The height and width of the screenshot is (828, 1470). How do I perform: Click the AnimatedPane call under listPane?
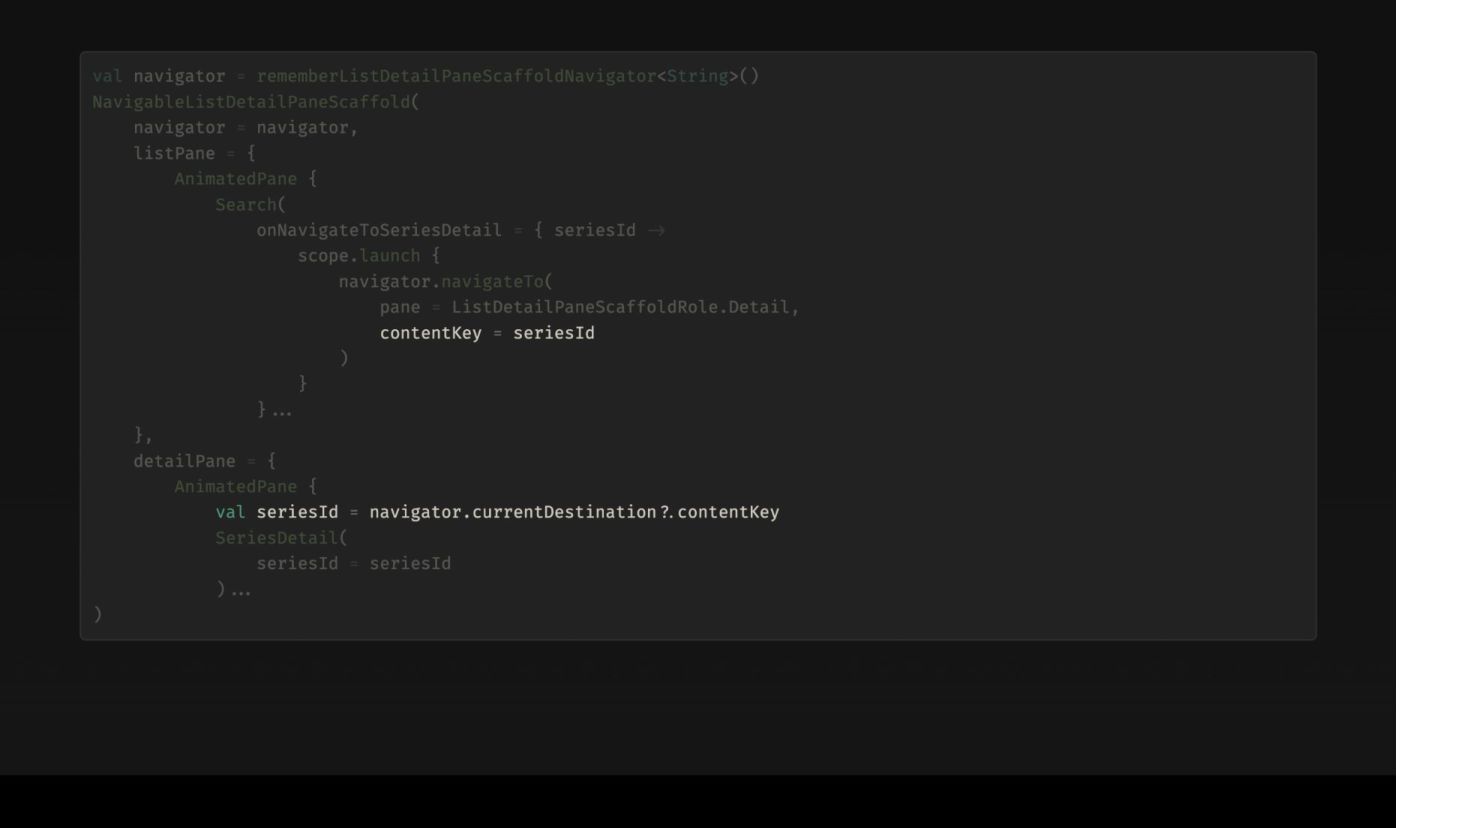(236, 179)
